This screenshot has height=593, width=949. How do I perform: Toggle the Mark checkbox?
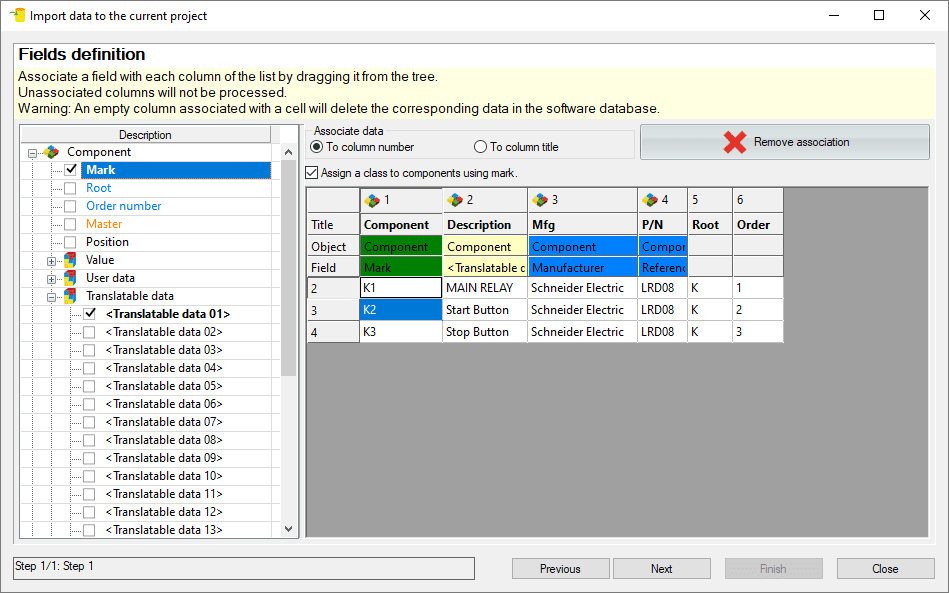pyautogui.click(x=71, y=170)
